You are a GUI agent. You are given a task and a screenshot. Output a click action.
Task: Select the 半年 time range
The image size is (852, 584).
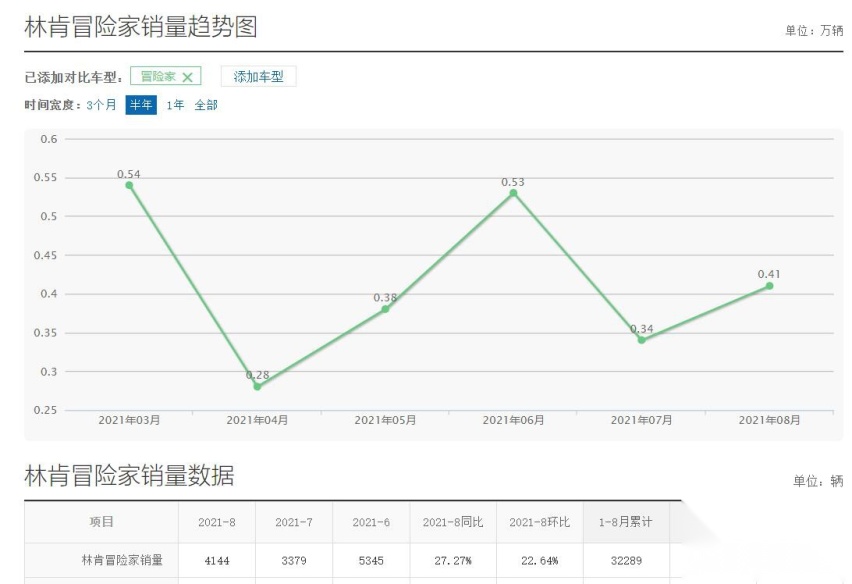[141, 105]
